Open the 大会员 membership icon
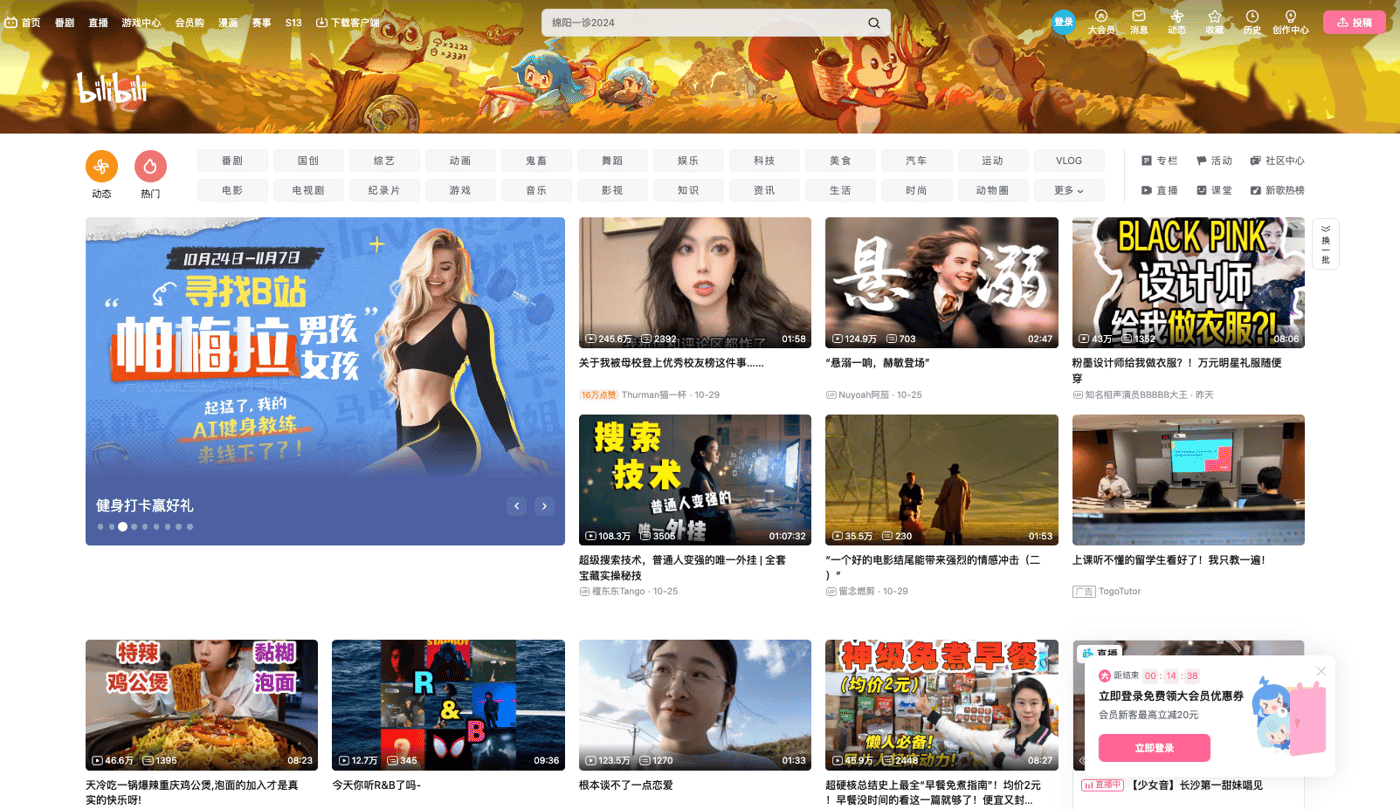Viewport: 1400px width, 809px height. coord(1100,21)
